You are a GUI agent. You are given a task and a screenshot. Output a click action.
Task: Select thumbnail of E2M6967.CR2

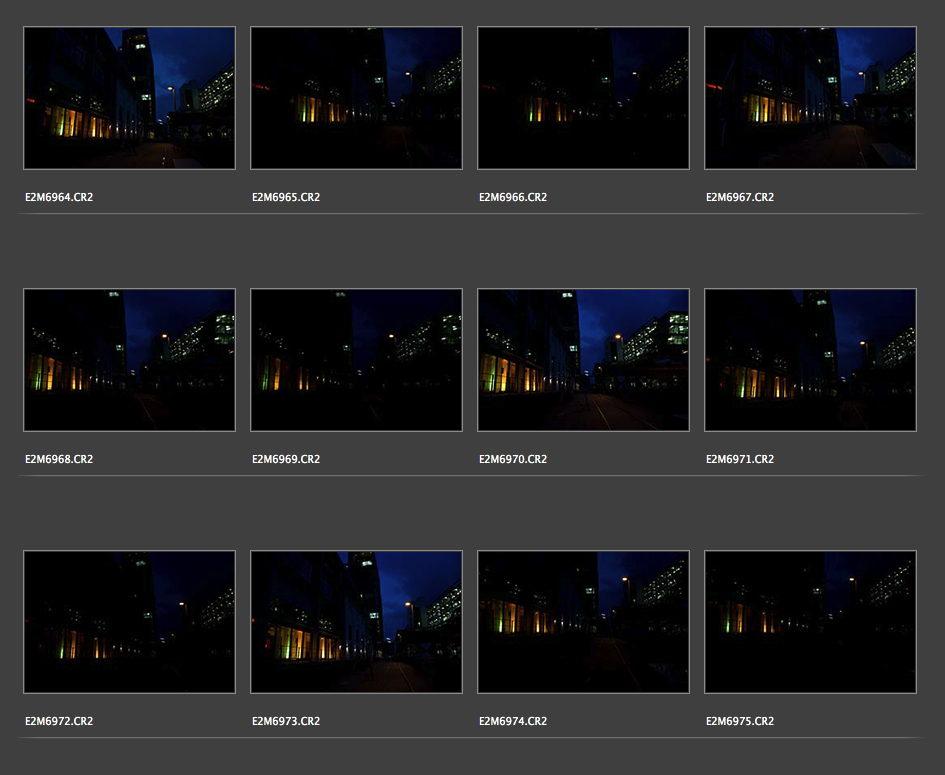(x=810, y=98)
